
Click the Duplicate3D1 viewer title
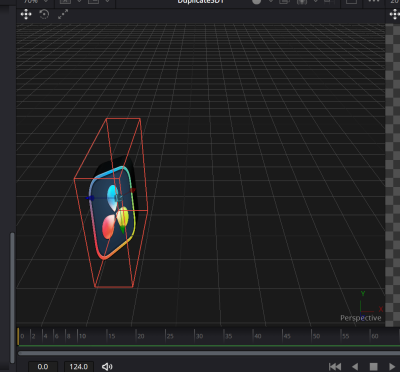[x=201, y=2]
